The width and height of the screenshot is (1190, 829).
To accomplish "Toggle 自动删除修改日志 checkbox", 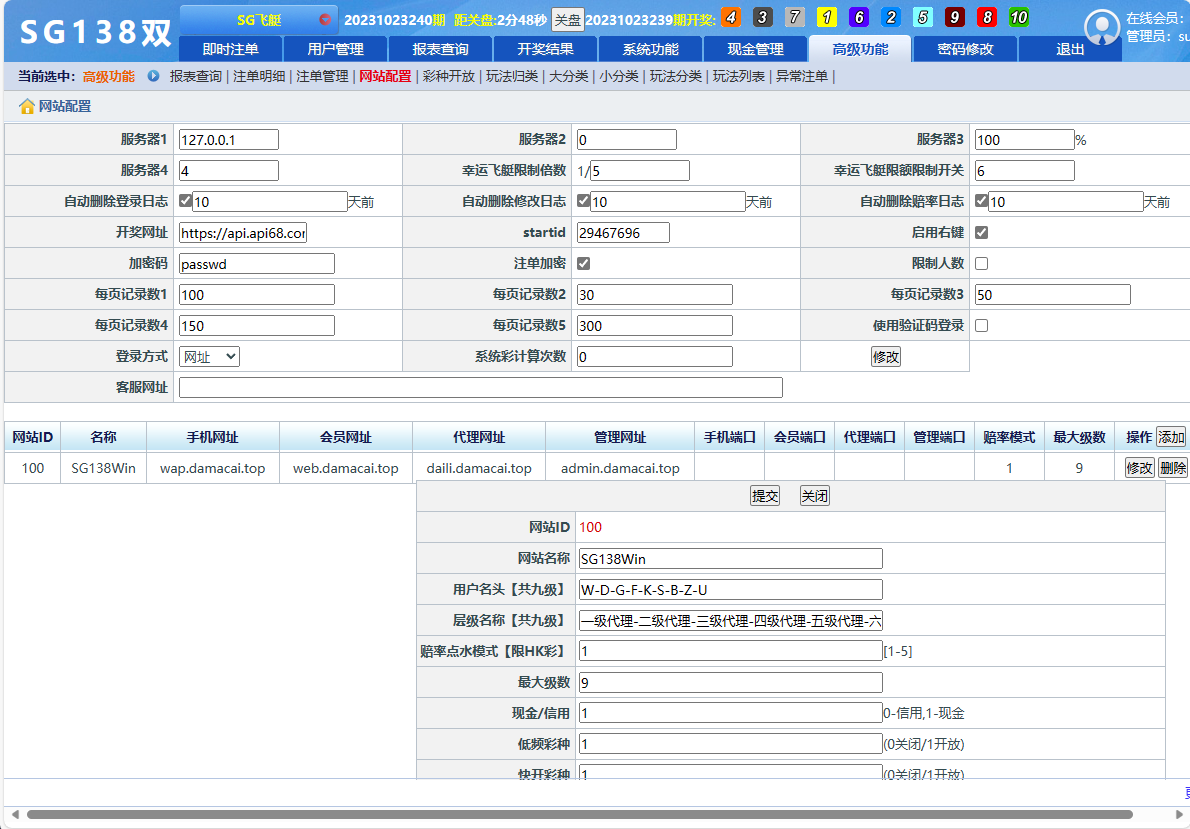I will [583, 200].
